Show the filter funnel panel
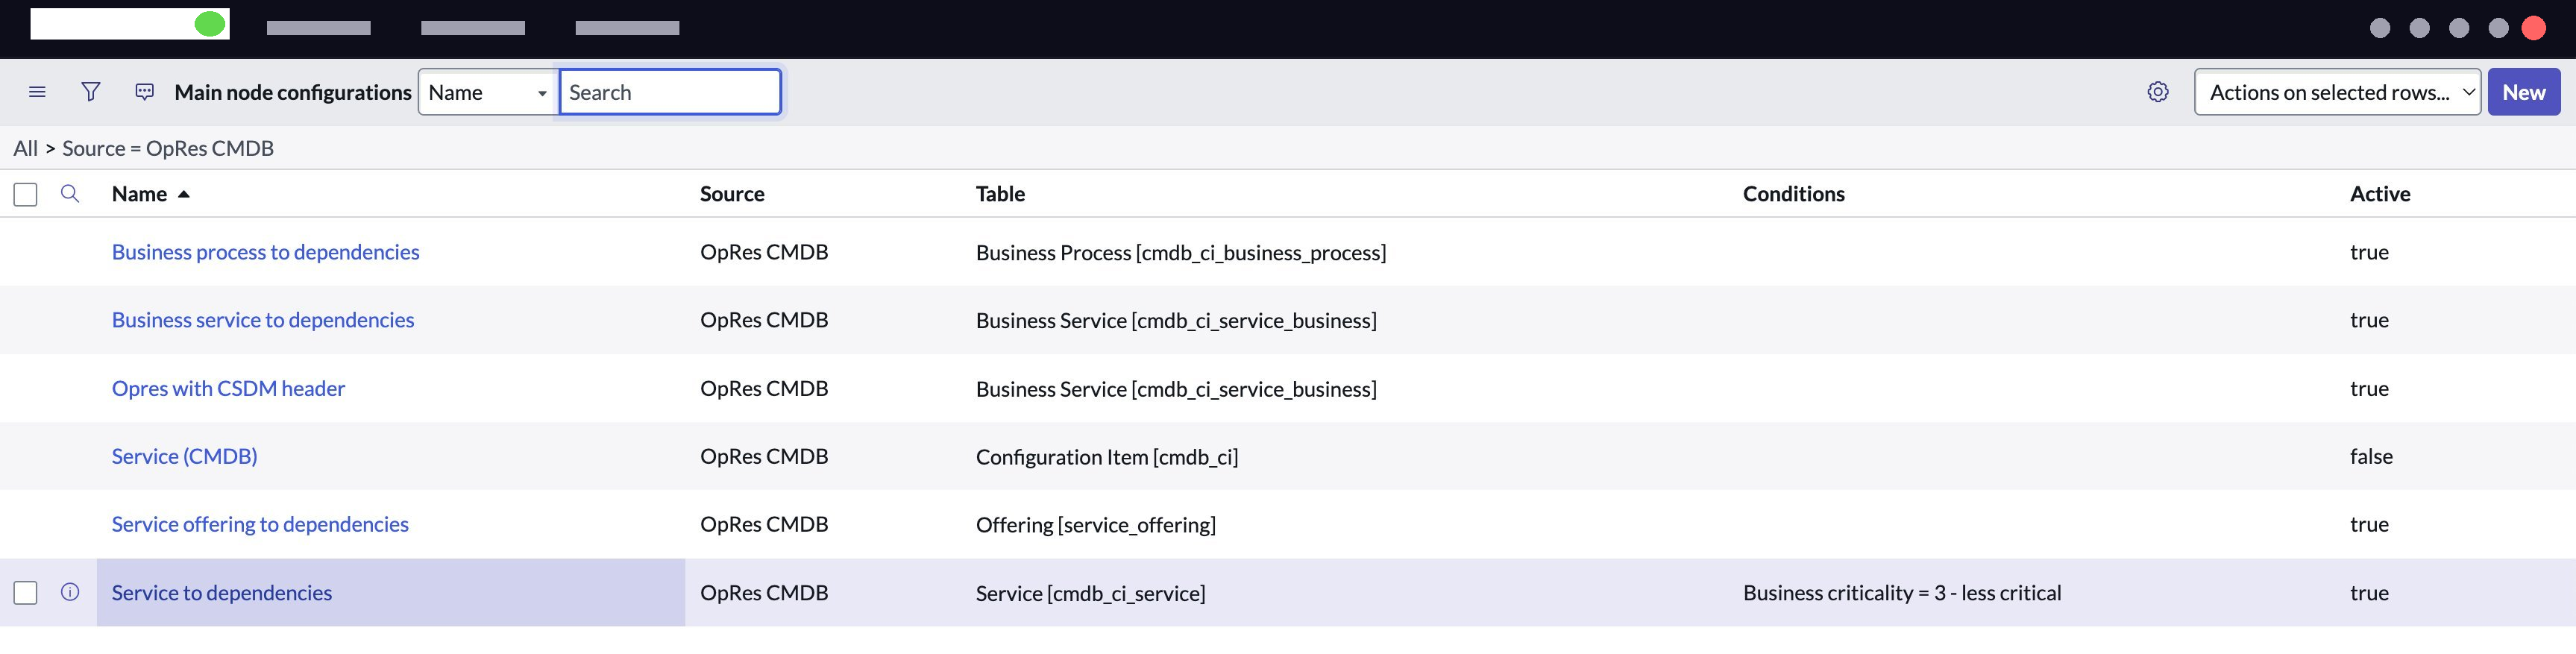This screenshot has height=654, width=2576. (90, 92)
